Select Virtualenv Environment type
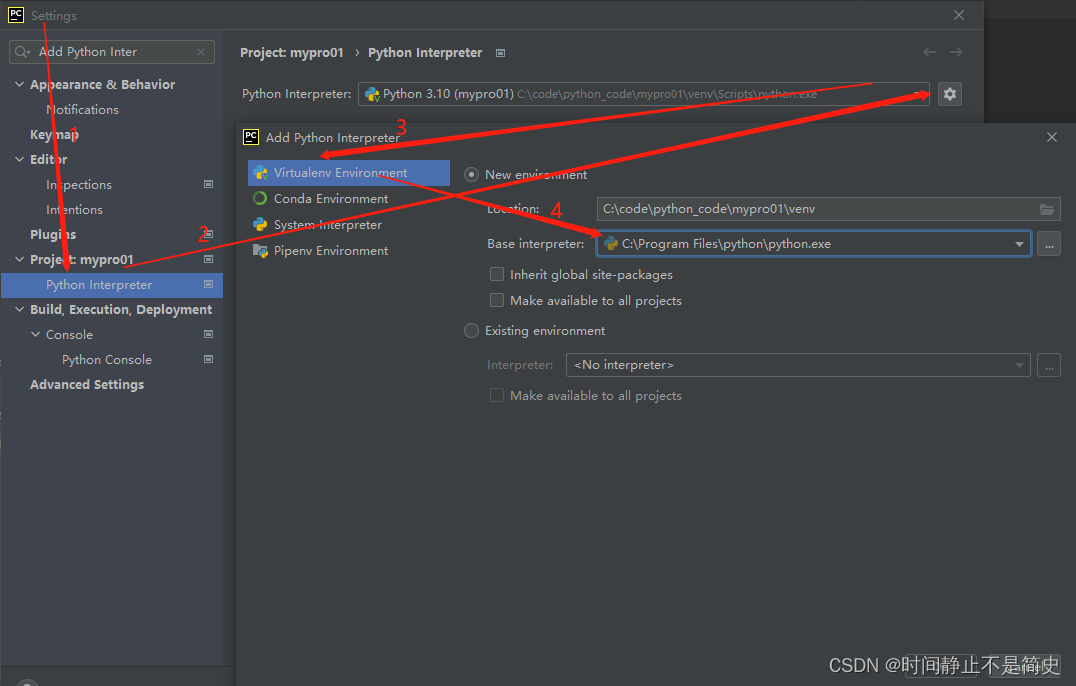 click(349, 173)
